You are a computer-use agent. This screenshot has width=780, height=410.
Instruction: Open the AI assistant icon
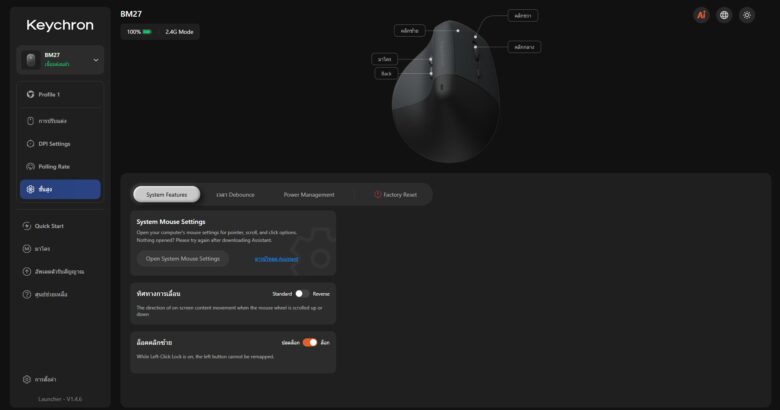tap(701, 15)
